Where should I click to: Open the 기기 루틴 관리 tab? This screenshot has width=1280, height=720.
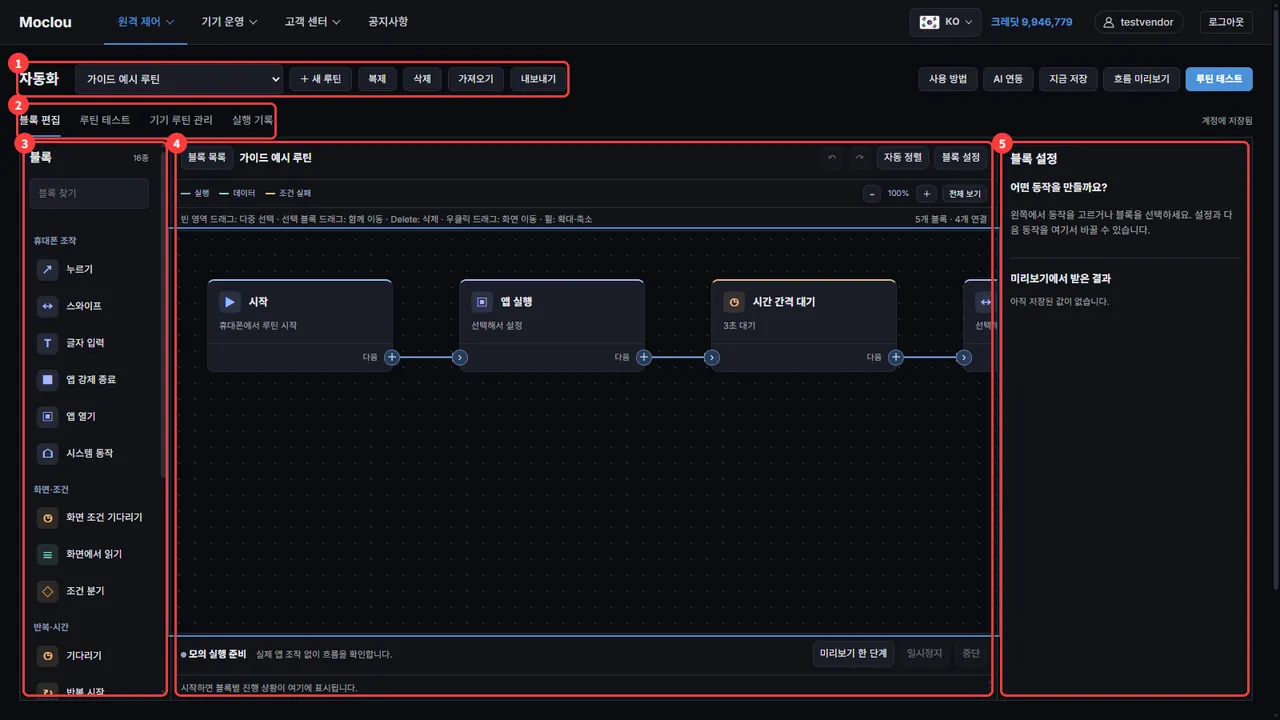[x=181, y=120]
